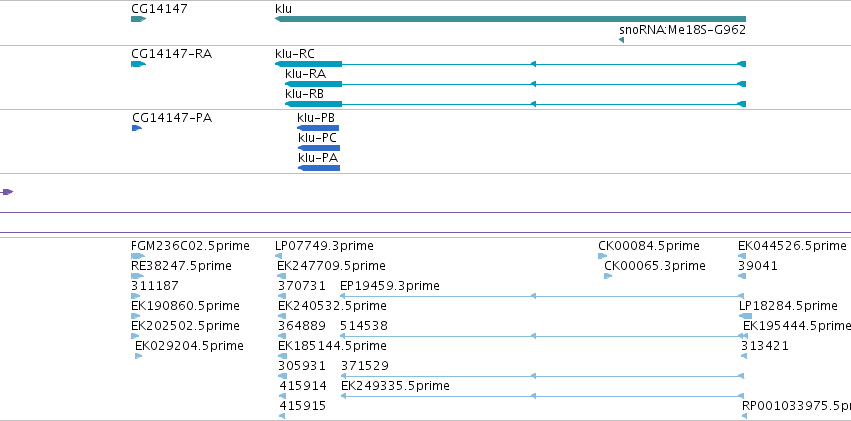This screenshot has width=851, height=421.
Task: Click the purple arrow at left edge
Action: tap(7, 192)
